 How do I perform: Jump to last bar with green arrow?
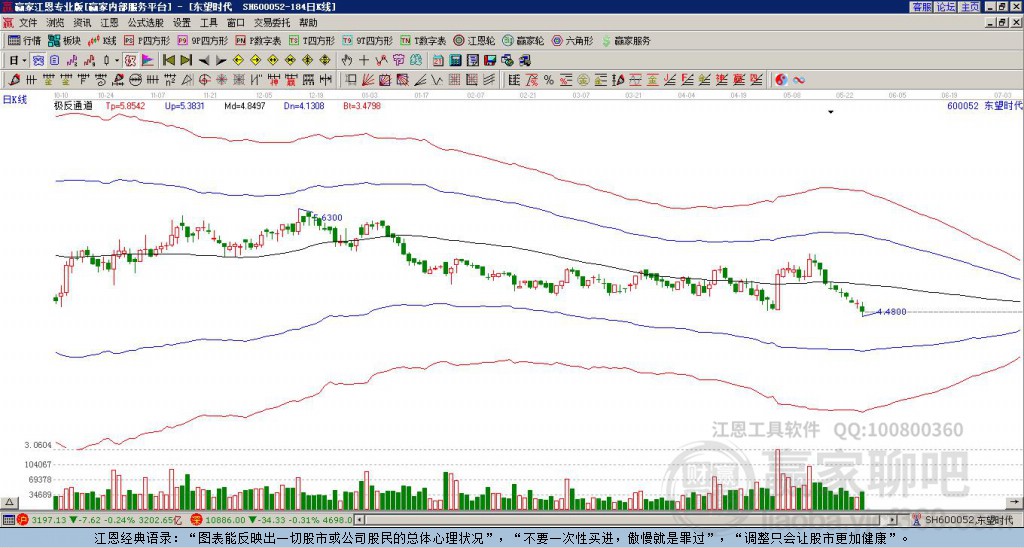coord(185,60)
